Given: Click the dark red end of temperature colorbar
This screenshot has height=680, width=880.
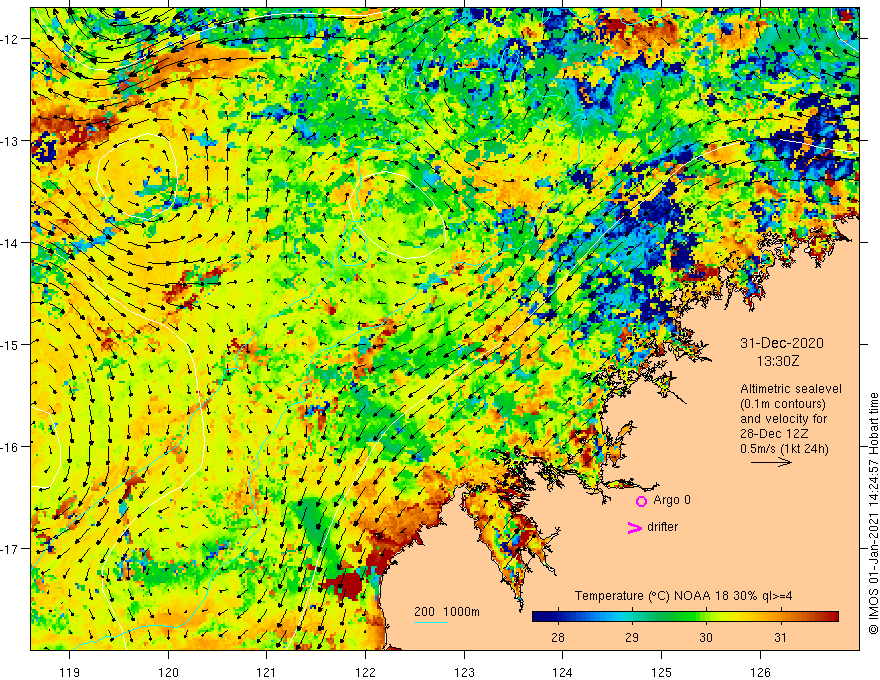Looking at the screenshot, I should point(831,617).
